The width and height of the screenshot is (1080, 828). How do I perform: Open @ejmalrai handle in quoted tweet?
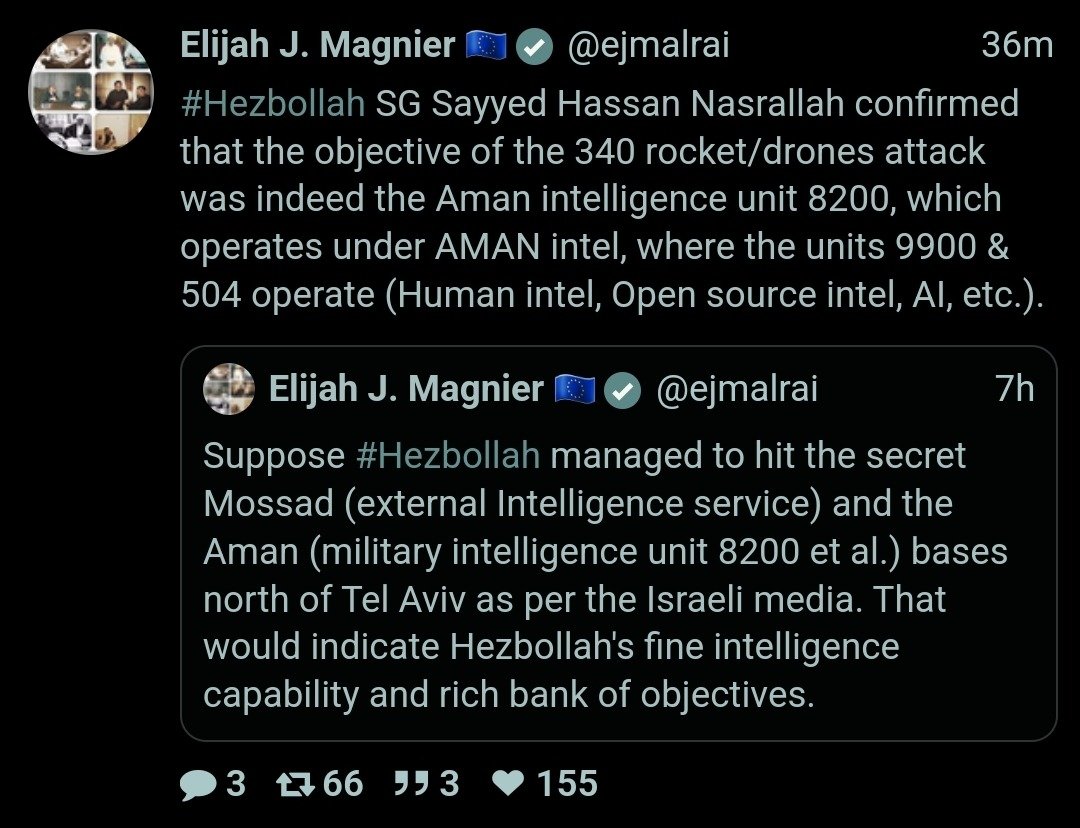[737, 389]
